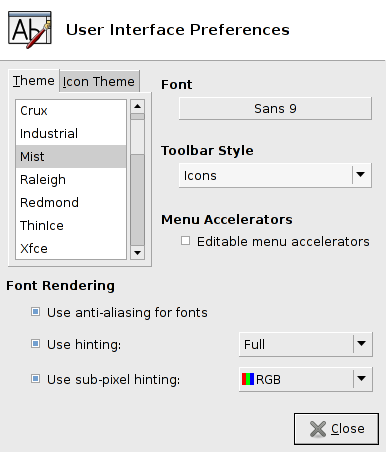
Task: Click the theme list scroll down arrow
Action: coord(137,252)
